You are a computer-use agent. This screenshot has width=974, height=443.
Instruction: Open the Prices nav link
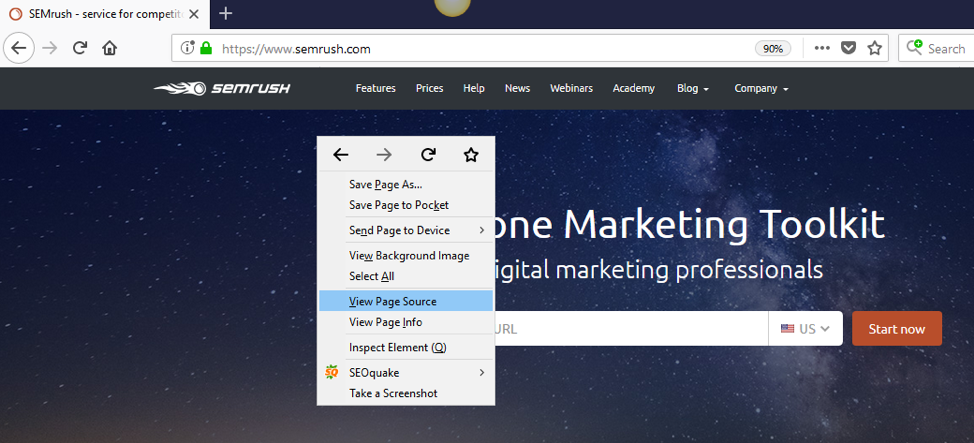[429, 88]
